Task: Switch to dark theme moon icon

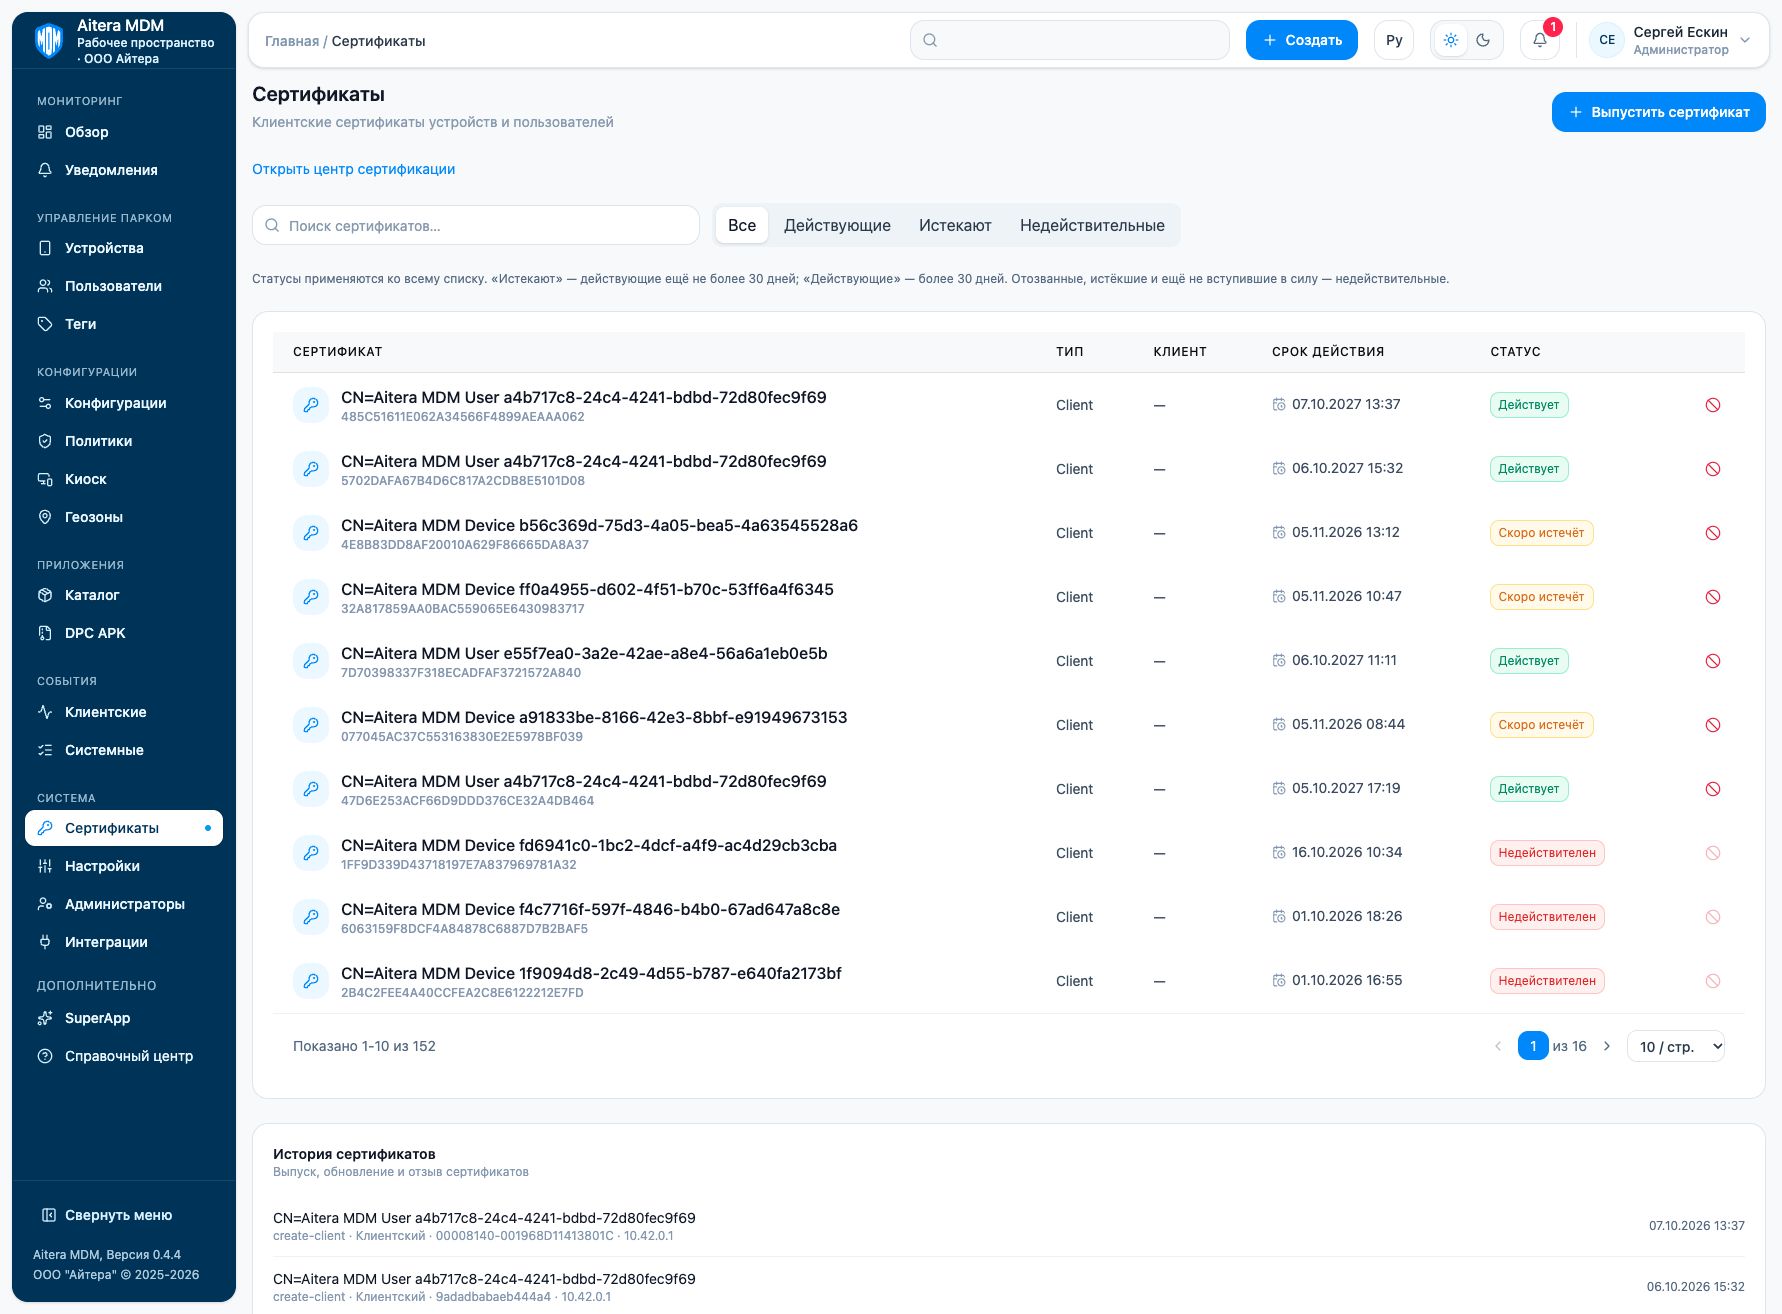Action: tap(1483, 40)
